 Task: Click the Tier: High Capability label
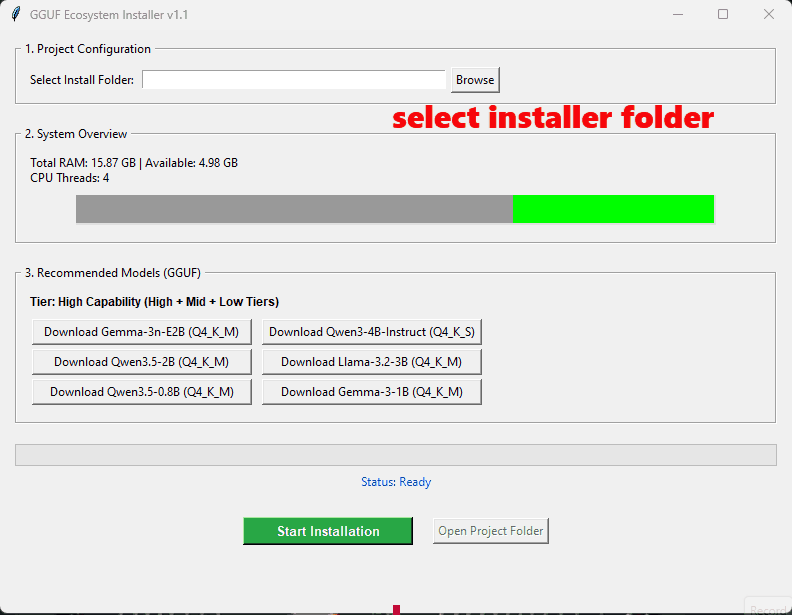(x=155, y=302)
